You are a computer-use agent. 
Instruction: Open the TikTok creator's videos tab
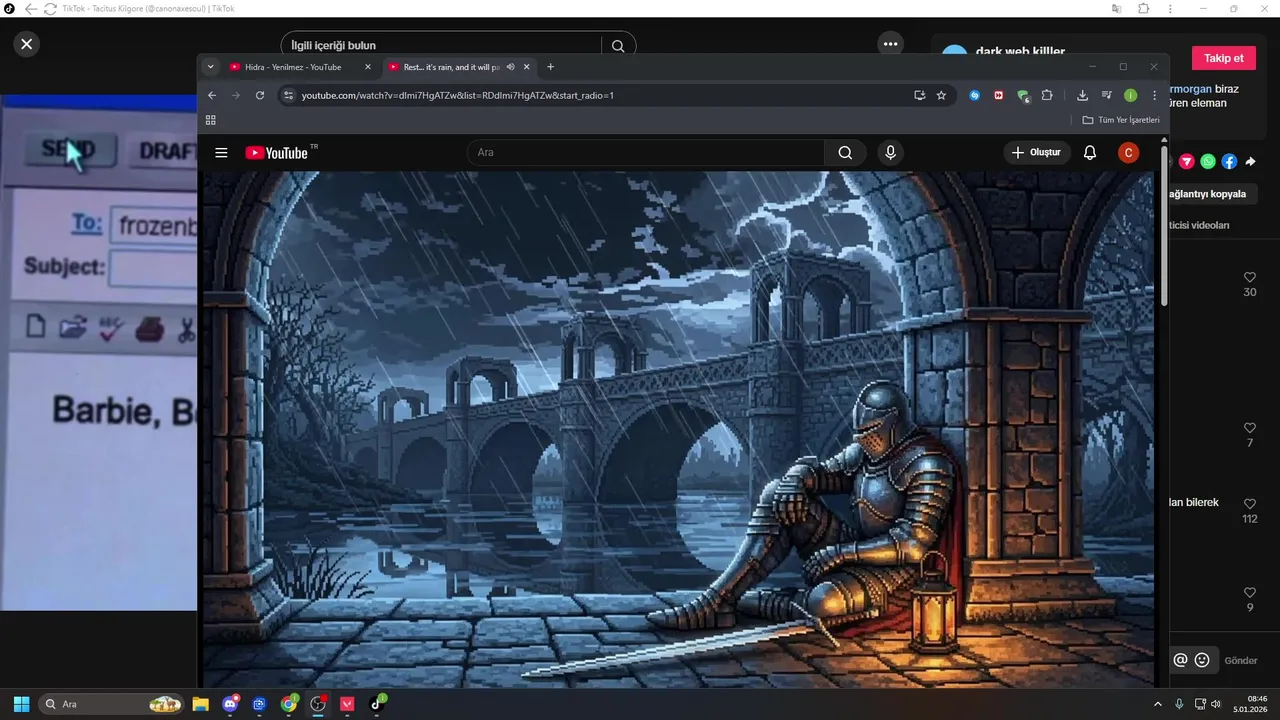pos(1199,225)
